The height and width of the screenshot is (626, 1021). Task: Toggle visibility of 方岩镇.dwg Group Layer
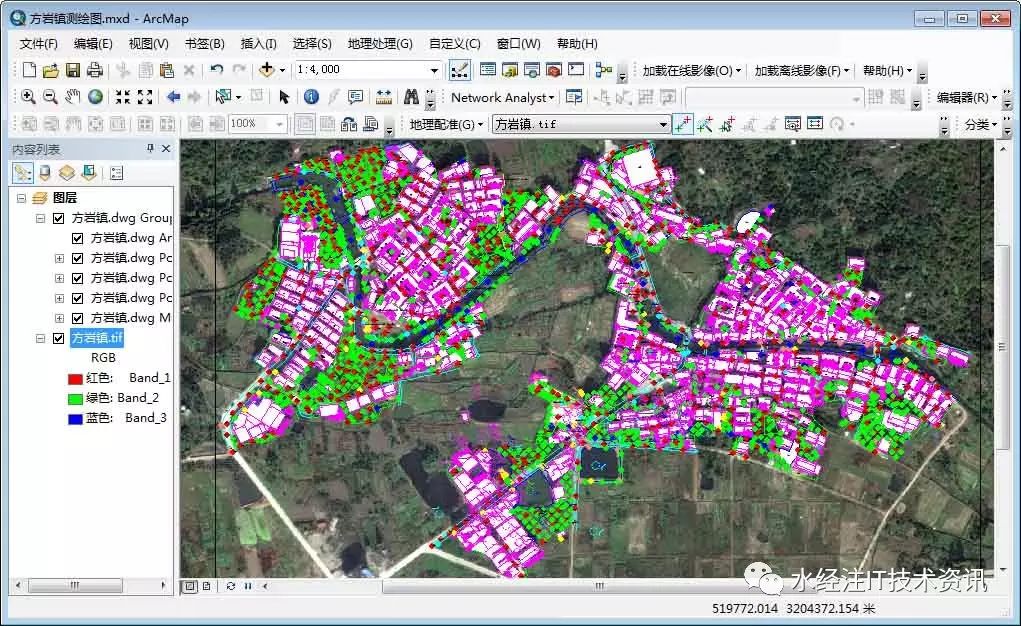(x=59, y=218)
